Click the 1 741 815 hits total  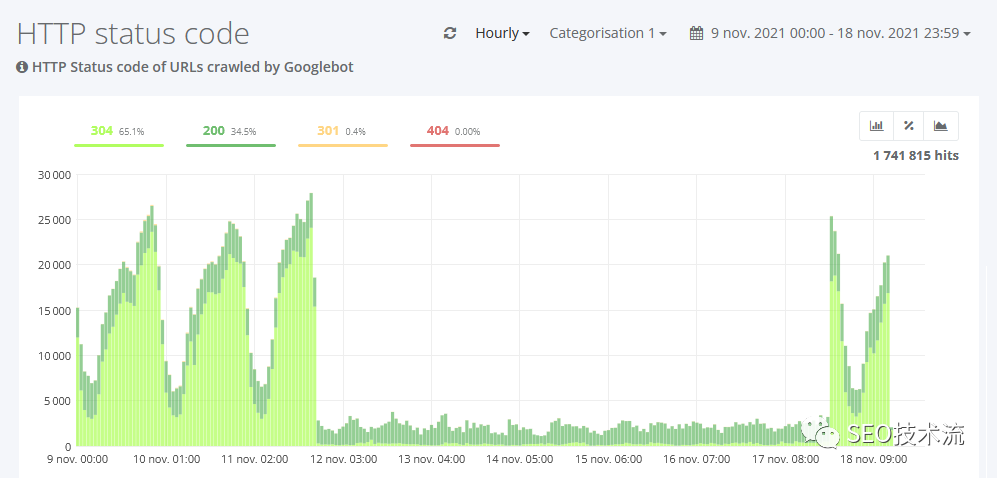915,156
